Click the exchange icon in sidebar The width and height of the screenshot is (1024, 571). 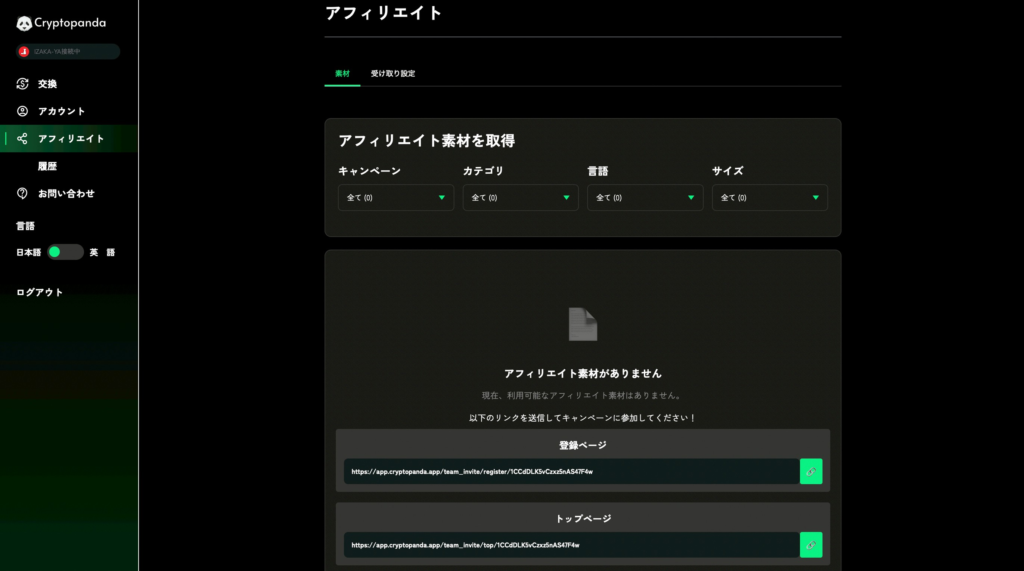(x=23, y=84)
